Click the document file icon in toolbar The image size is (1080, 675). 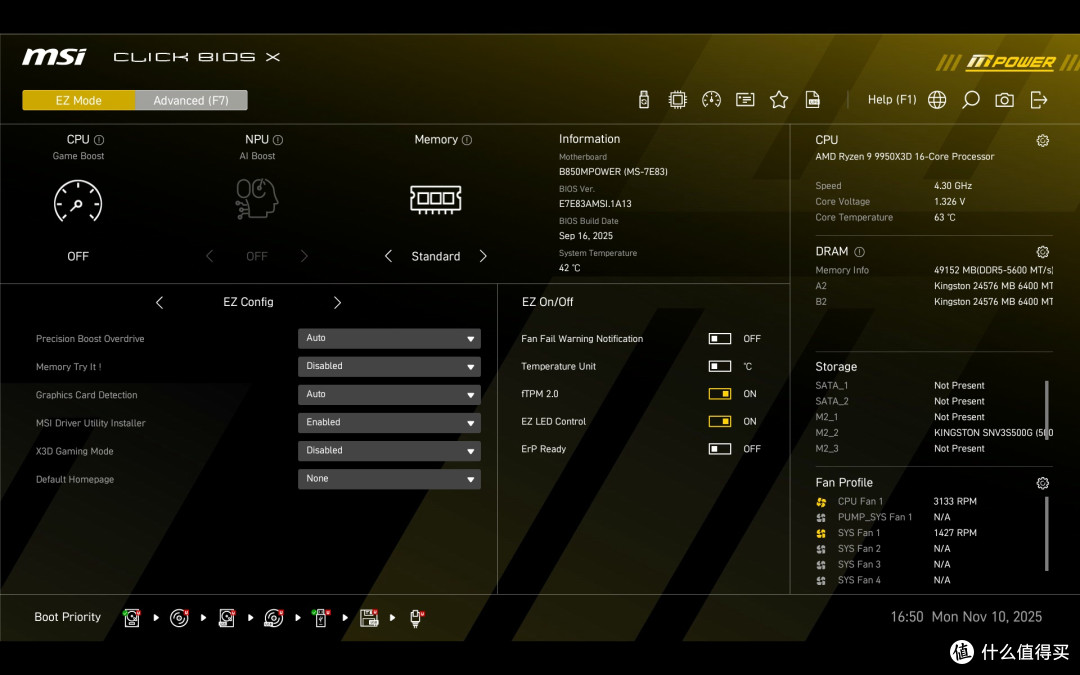[813, 100]
